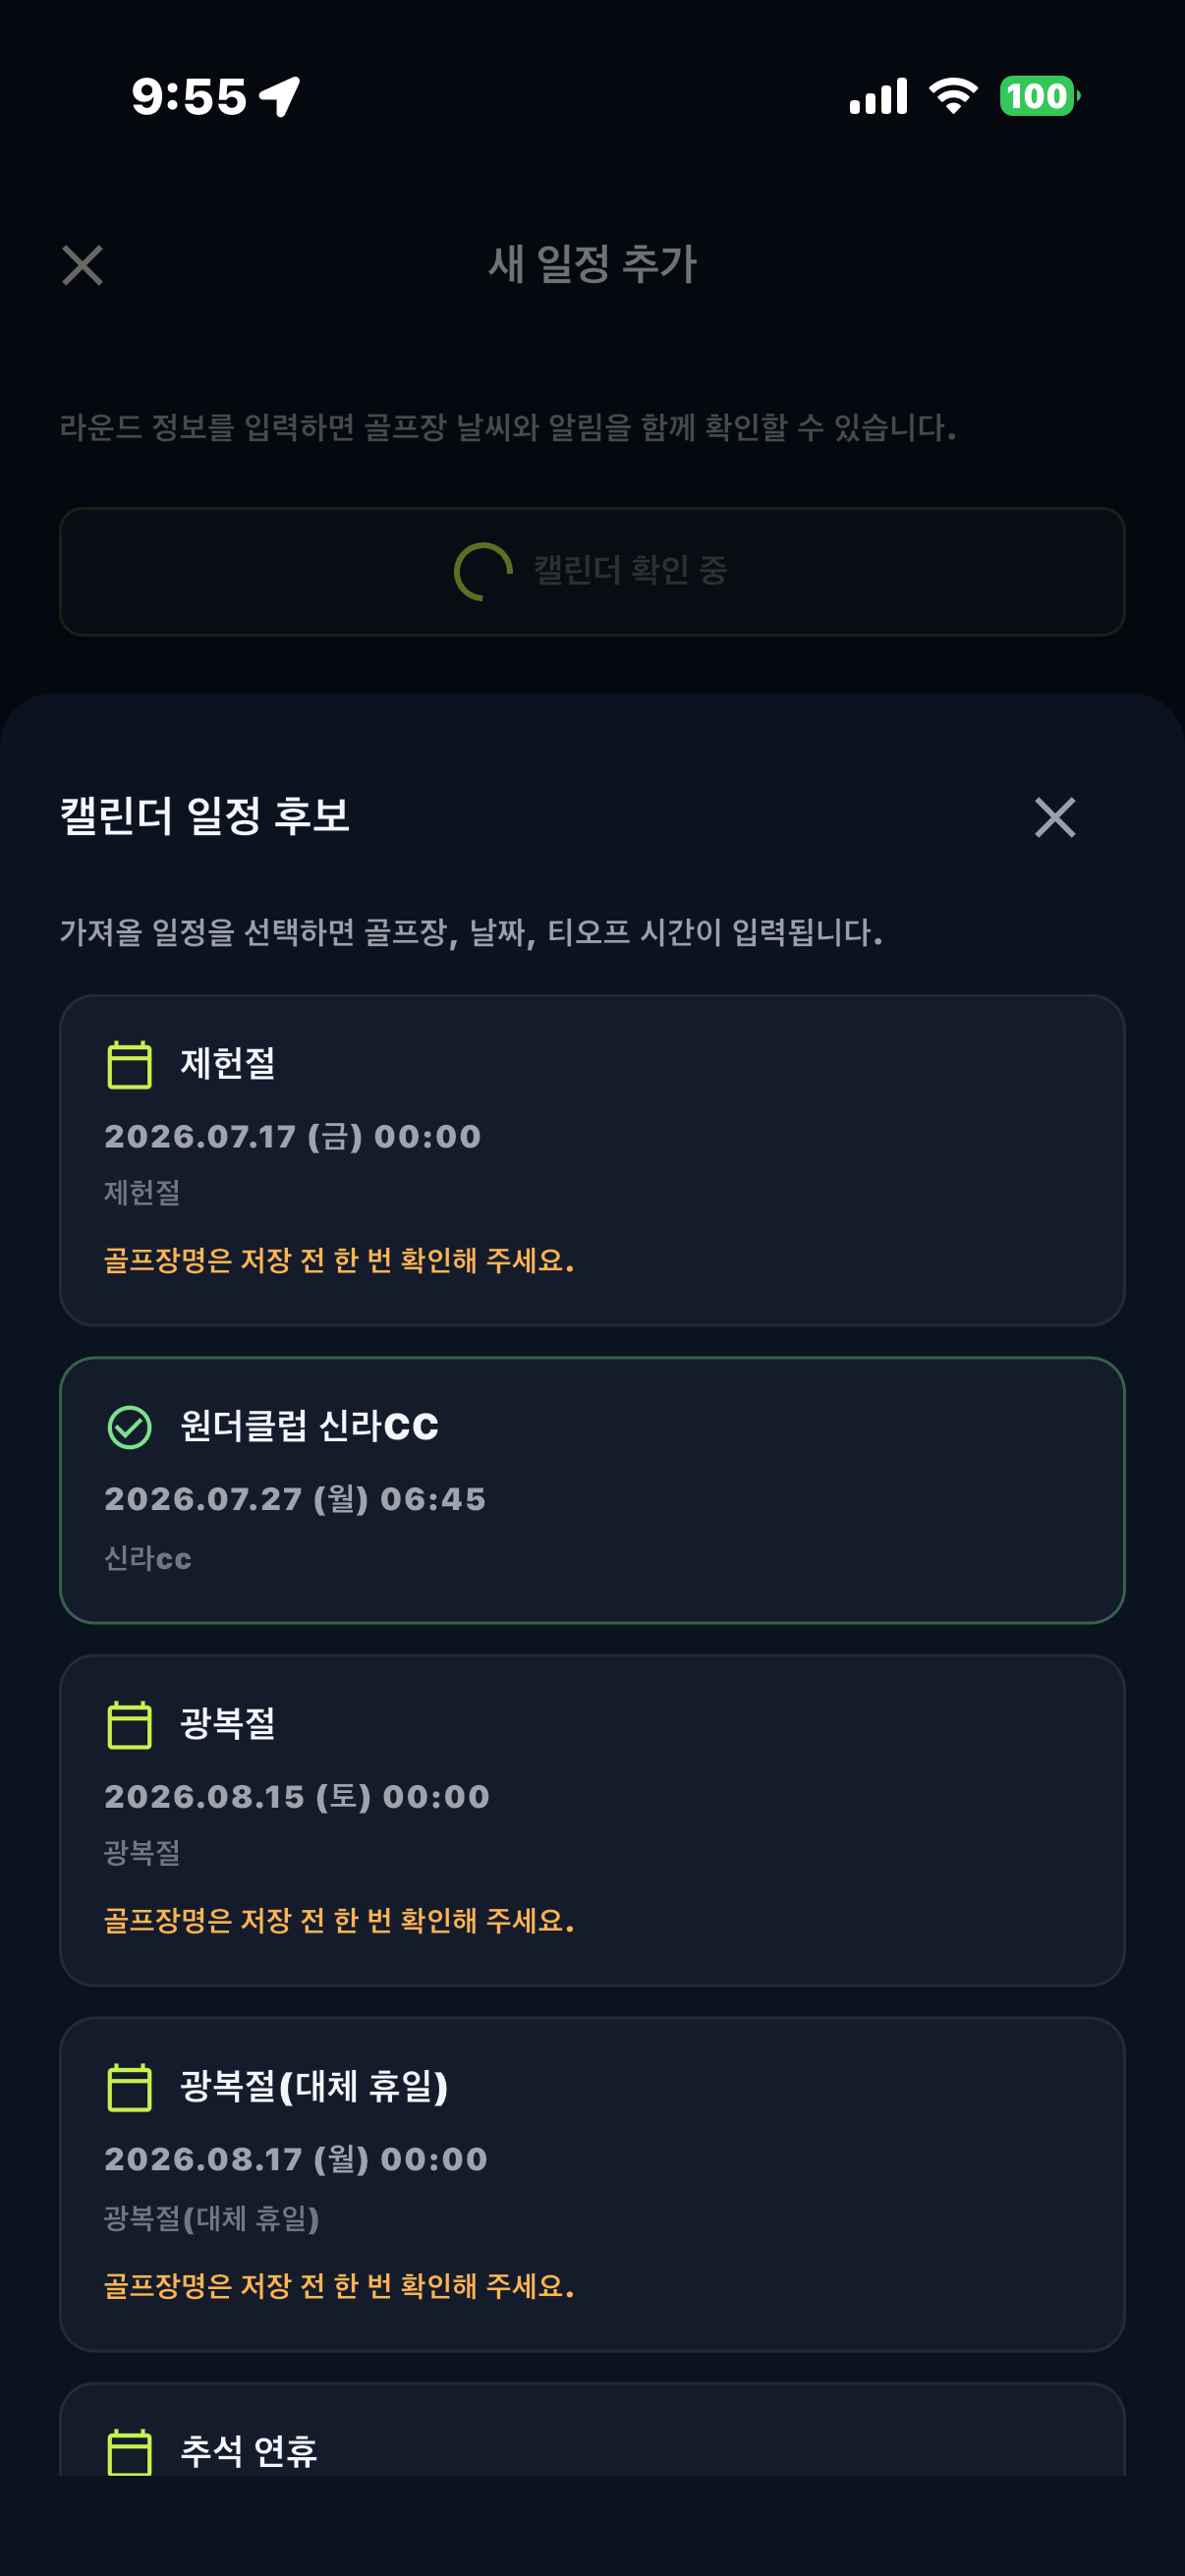The image size is (1185, 2576).
Task: Tap the orange golf course warning under 제헌절
Action: [339, 1259]
